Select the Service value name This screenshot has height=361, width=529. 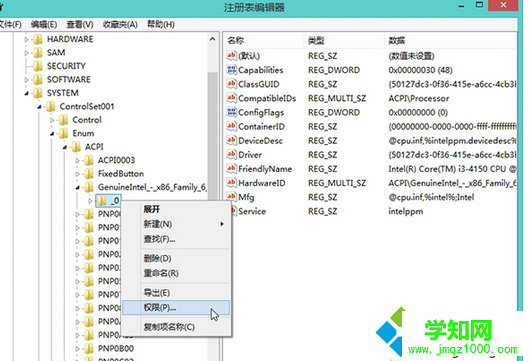coord(252,212)
